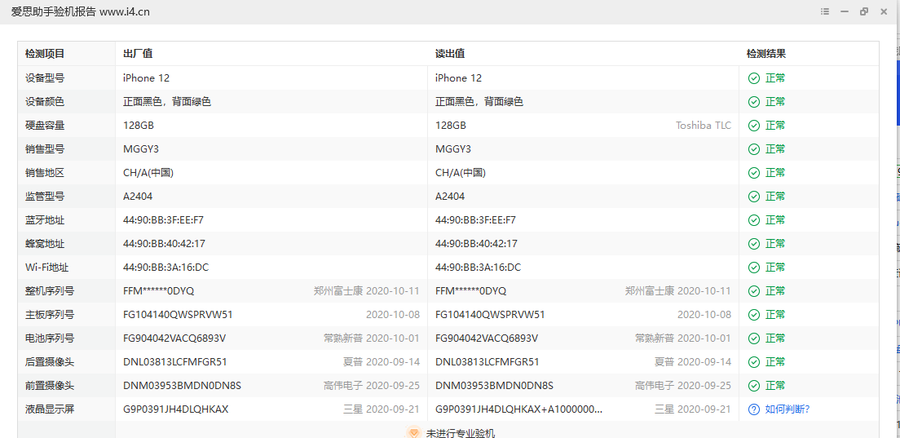
Task: Click factory battery serial FG904042VACQ6893V
Action: (174, 338)
